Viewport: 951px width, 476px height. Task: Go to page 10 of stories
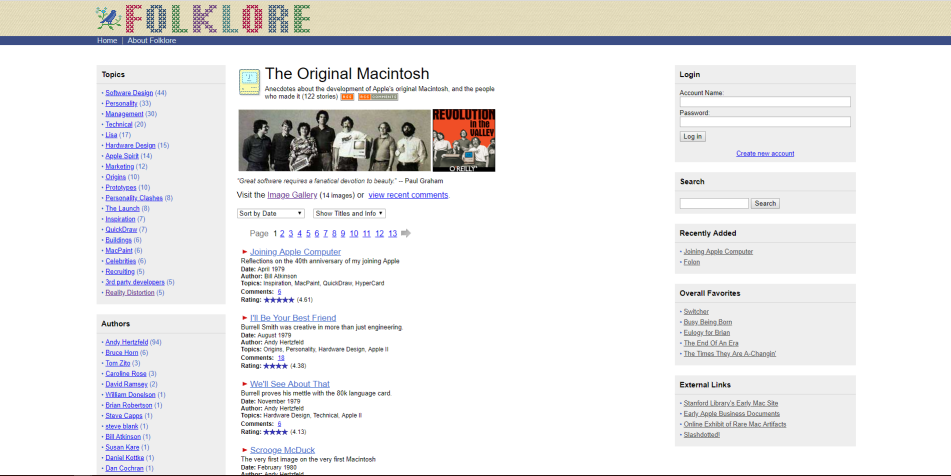[354, 233]
